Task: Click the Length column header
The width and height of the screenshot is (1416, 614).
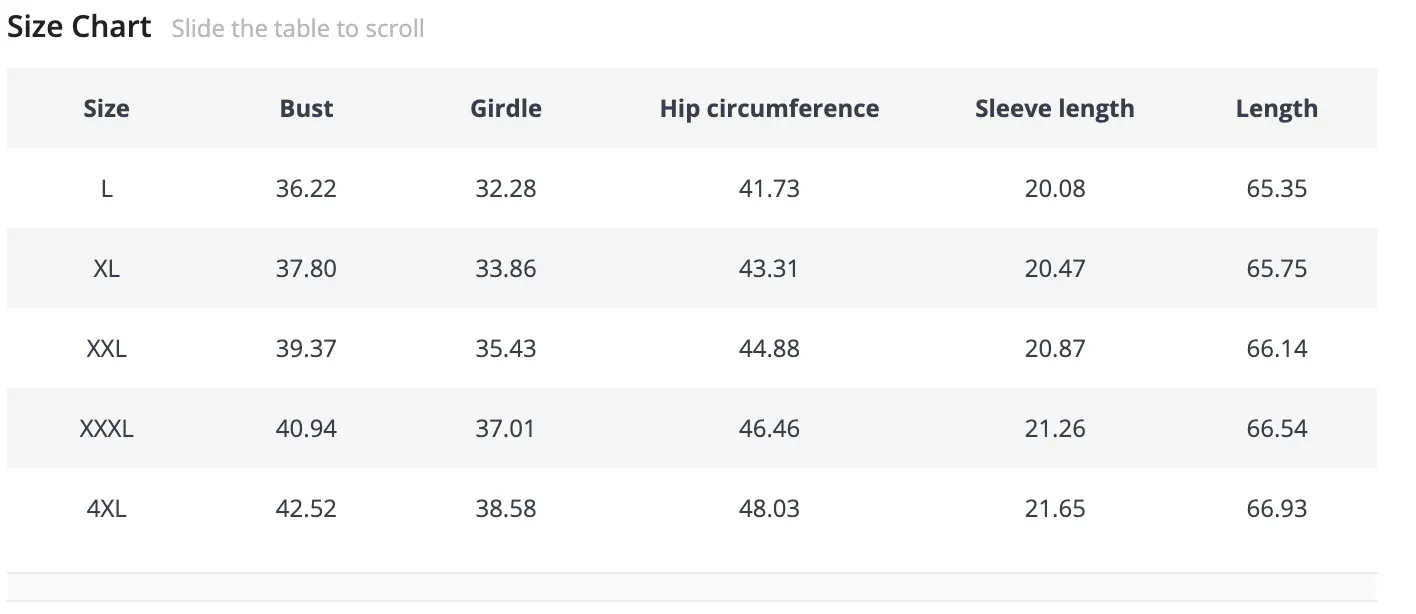Action: [1277, 108]
